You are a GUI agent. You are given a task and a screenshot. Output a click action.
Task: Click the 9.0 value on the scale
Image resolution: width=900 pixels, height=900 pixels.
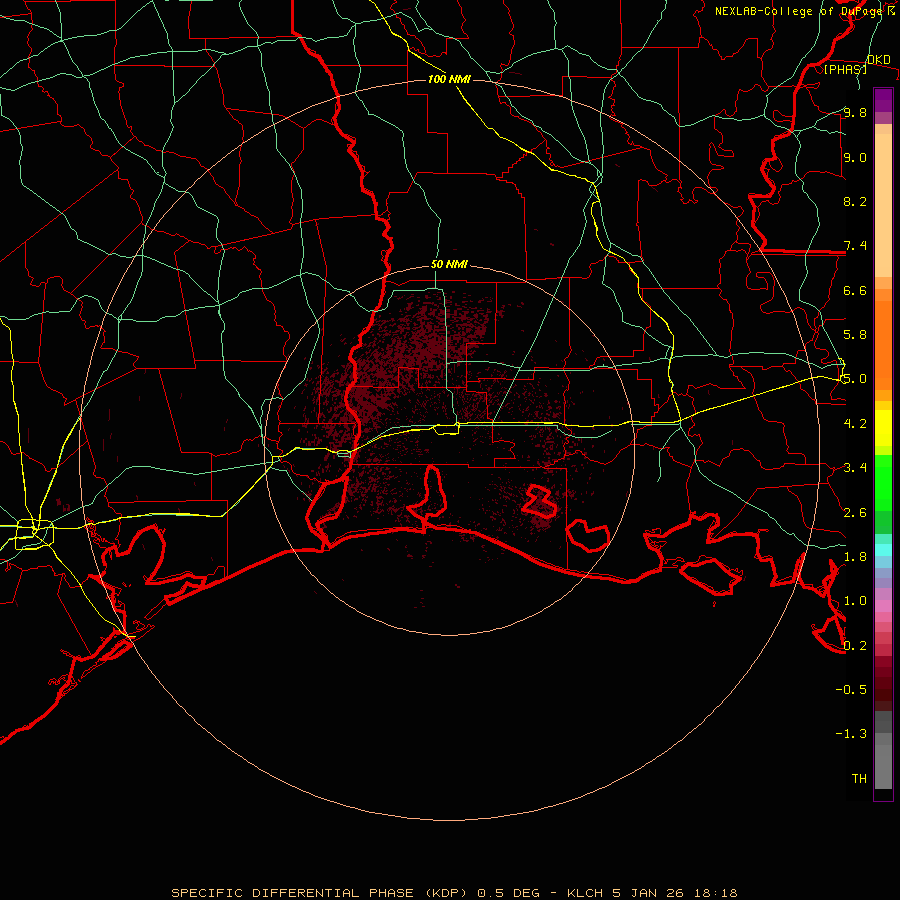click(x=855, y=157)
